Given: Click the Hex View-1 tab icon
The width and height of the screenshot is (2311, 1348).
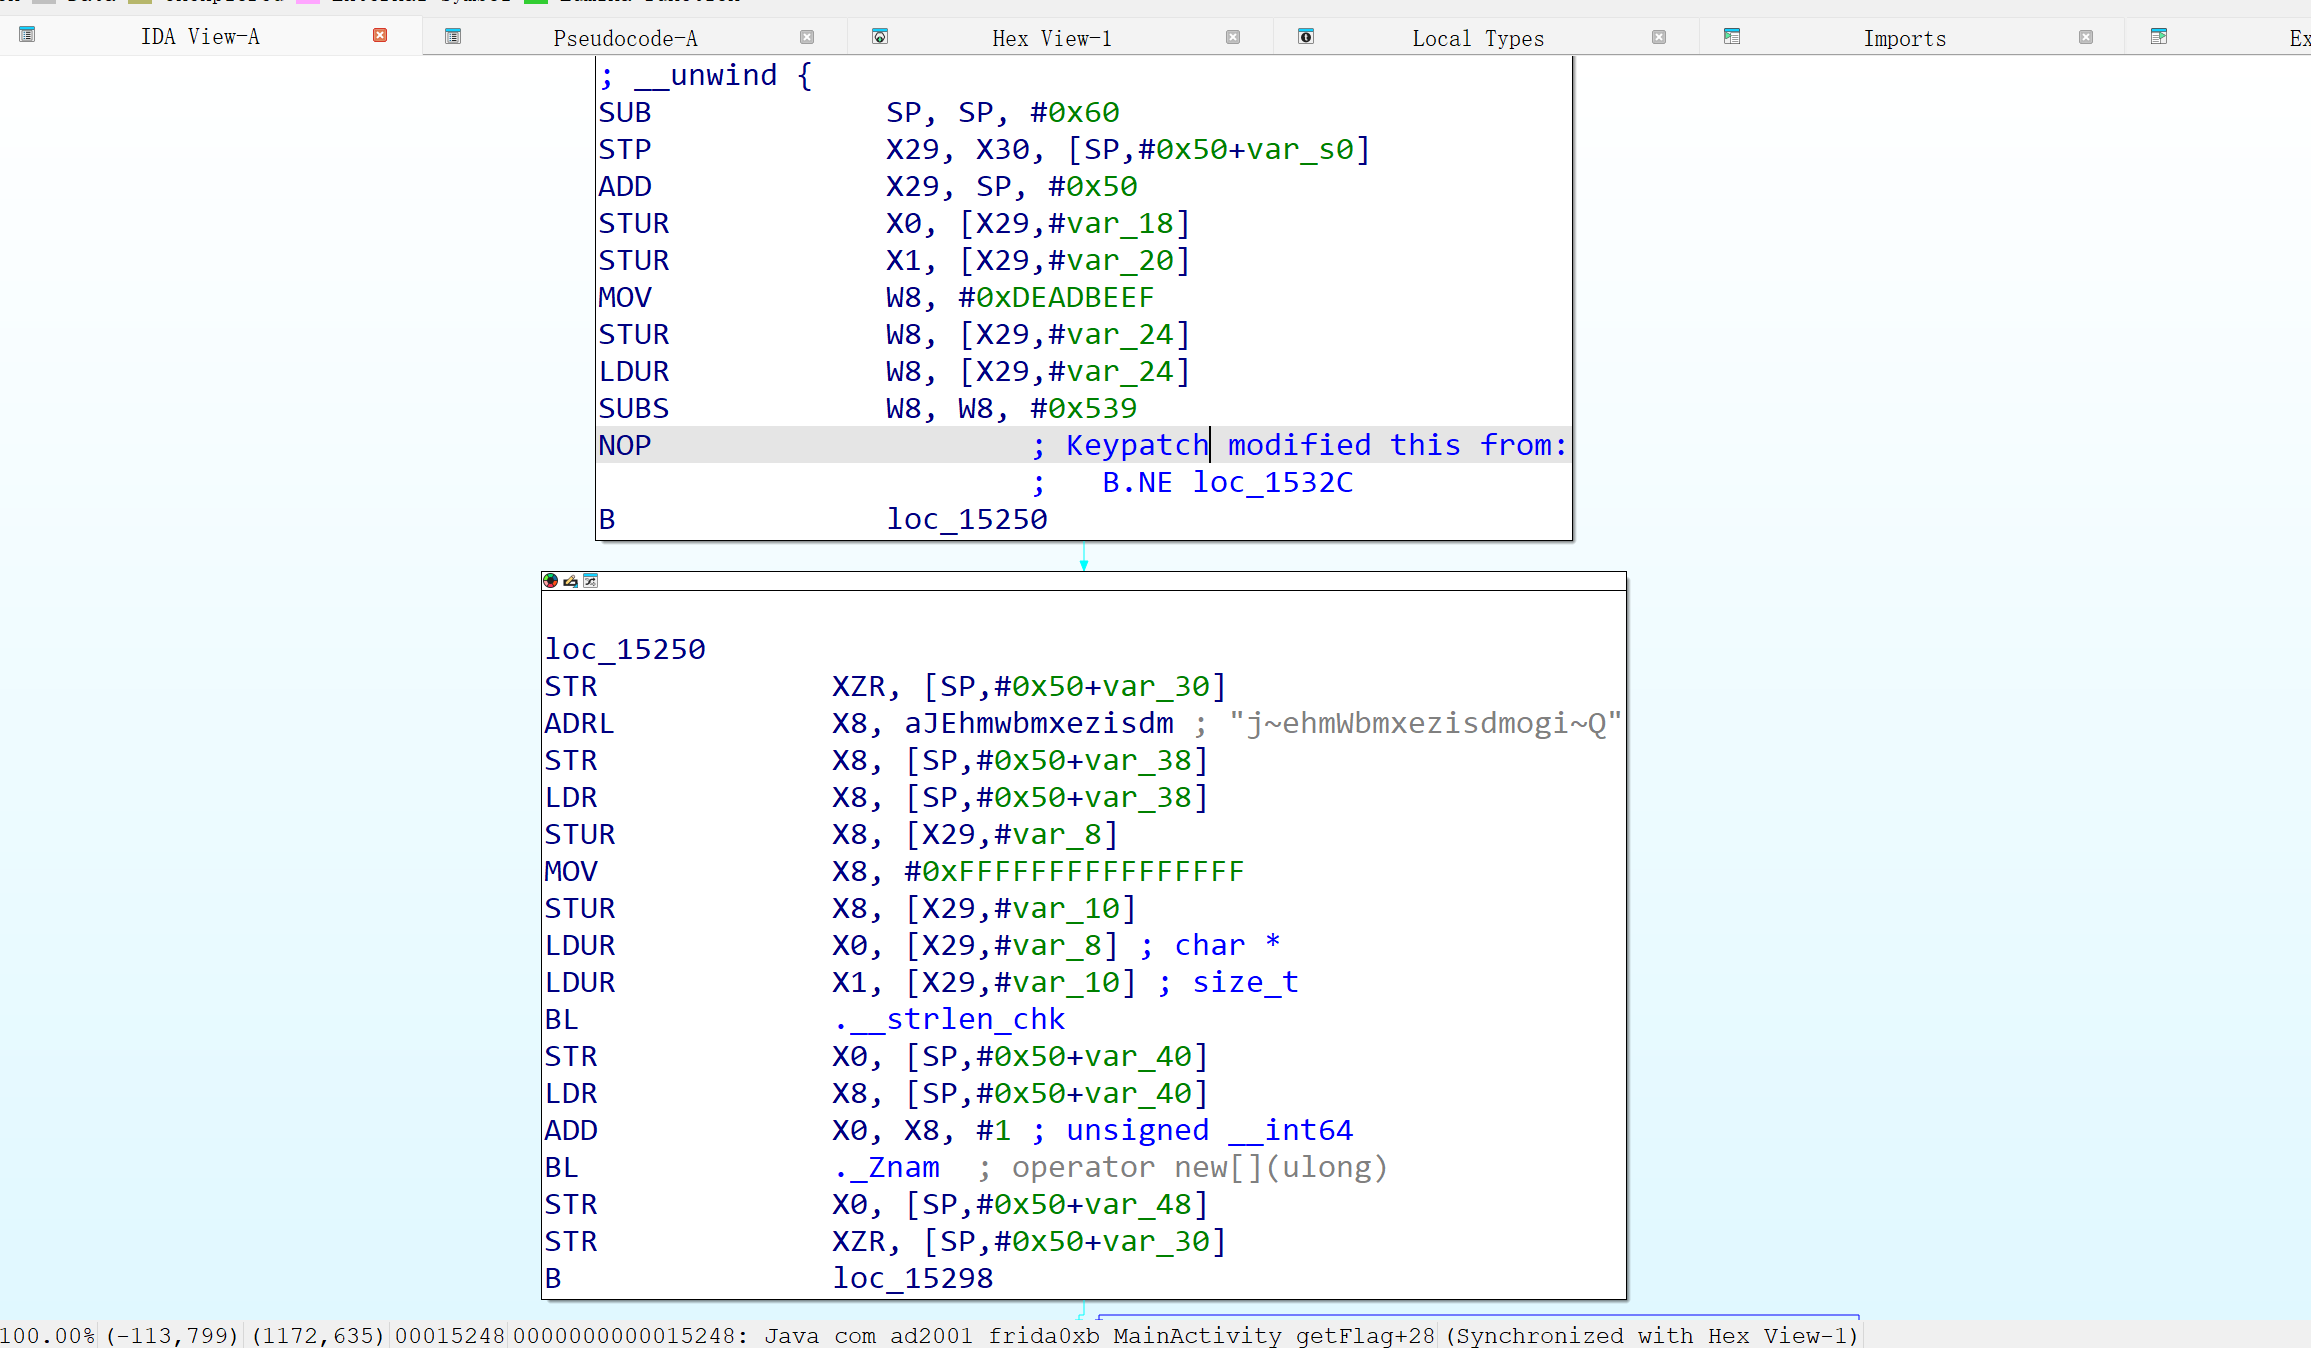Looking at the screenshot, I should point(880,37).
